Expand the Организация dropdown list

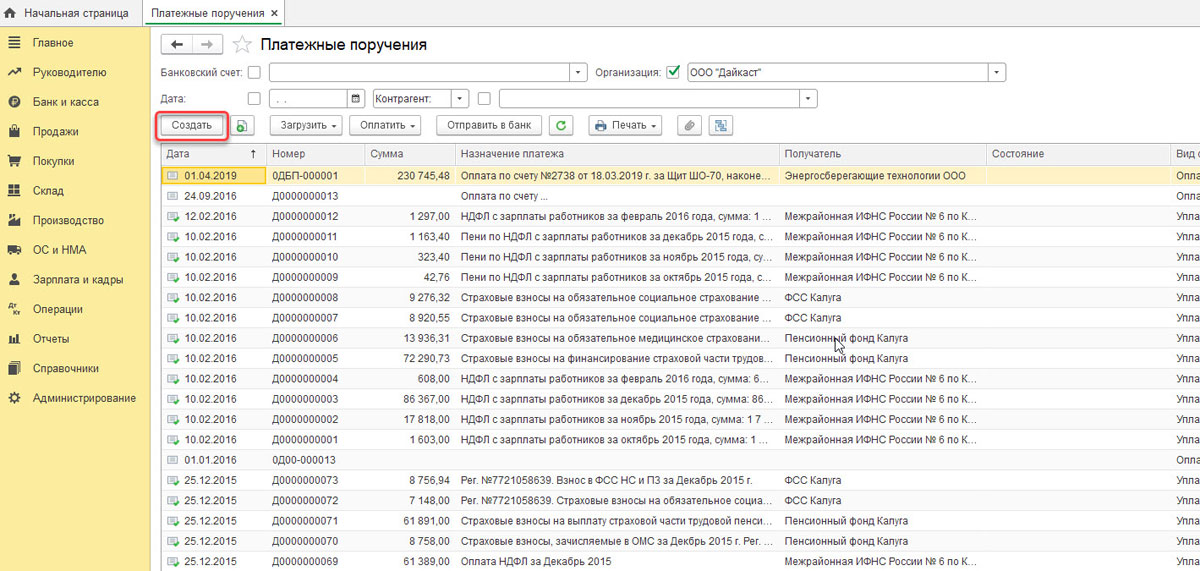[996, 72]
